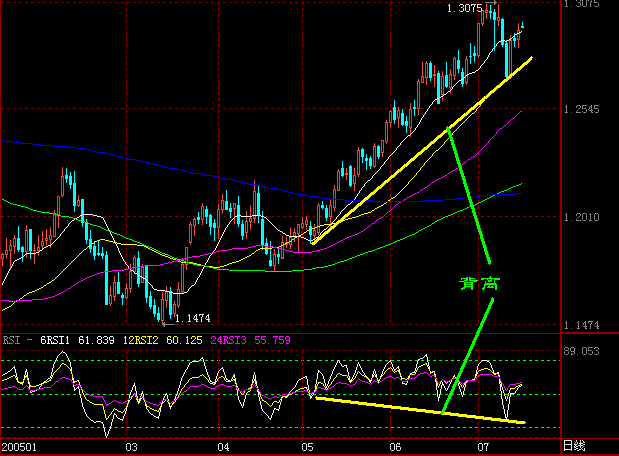Screen dimensions: 619x456
Task: Click the 6RSI1 indicator label
Action: click(x=55, y=340)
